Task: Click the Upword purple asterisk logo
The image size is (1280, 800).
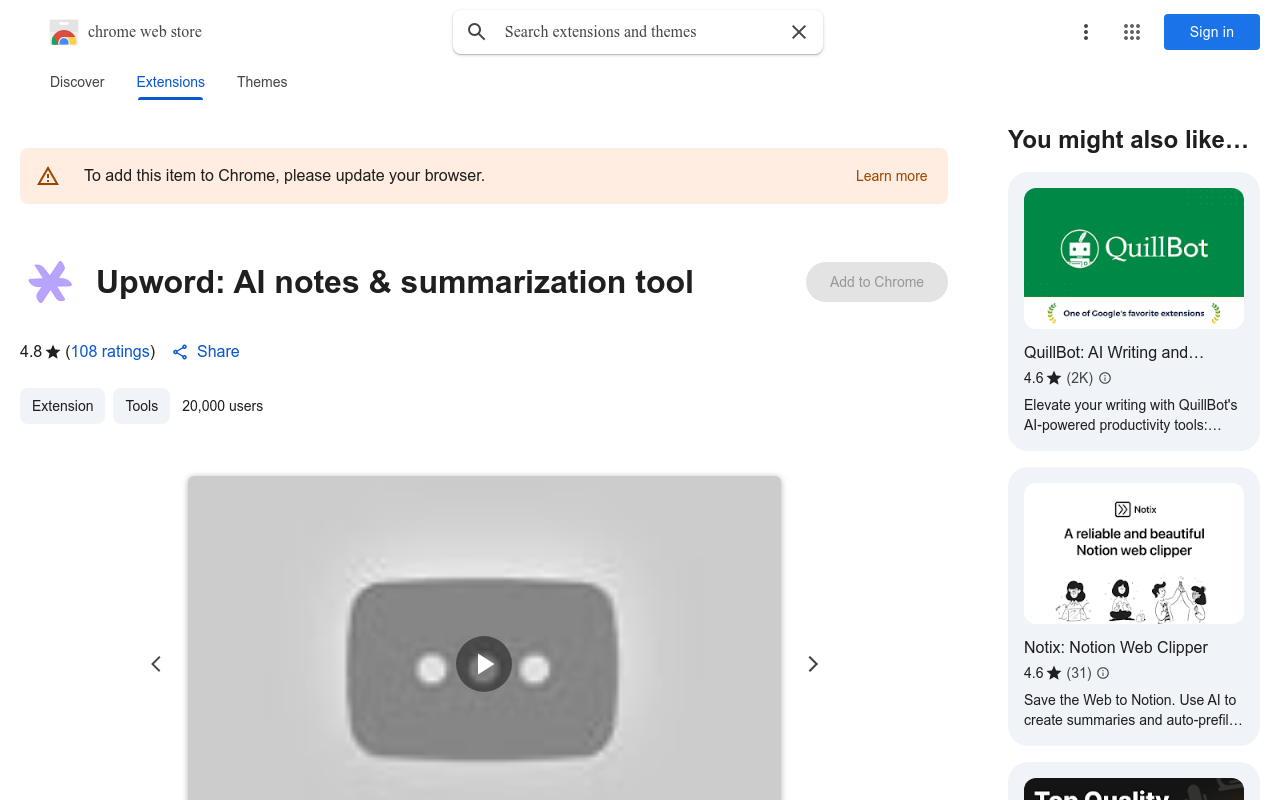Action: 50,282
